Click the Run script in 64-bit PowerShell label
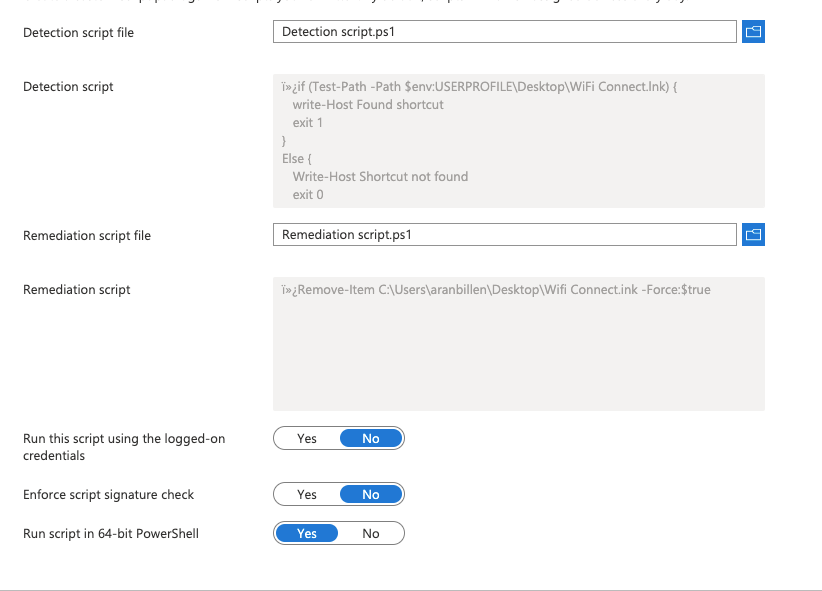This screenshot has width=822, height=591. pos(112,533)
